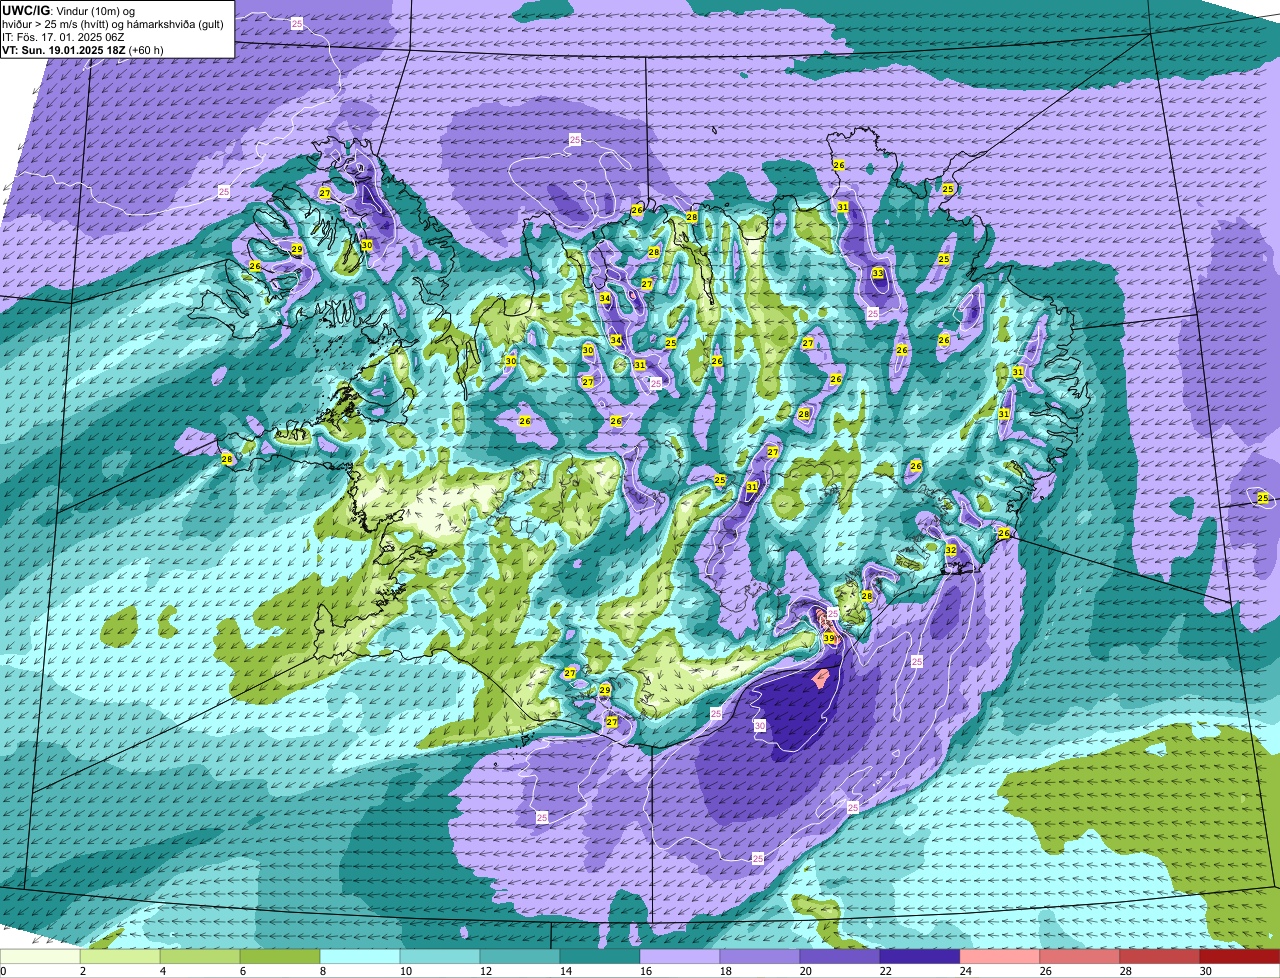Select the red 28–30 legend swatch
This screenshot has width=1280, height=978.
pyautogui.click(x=1160, y=956)
